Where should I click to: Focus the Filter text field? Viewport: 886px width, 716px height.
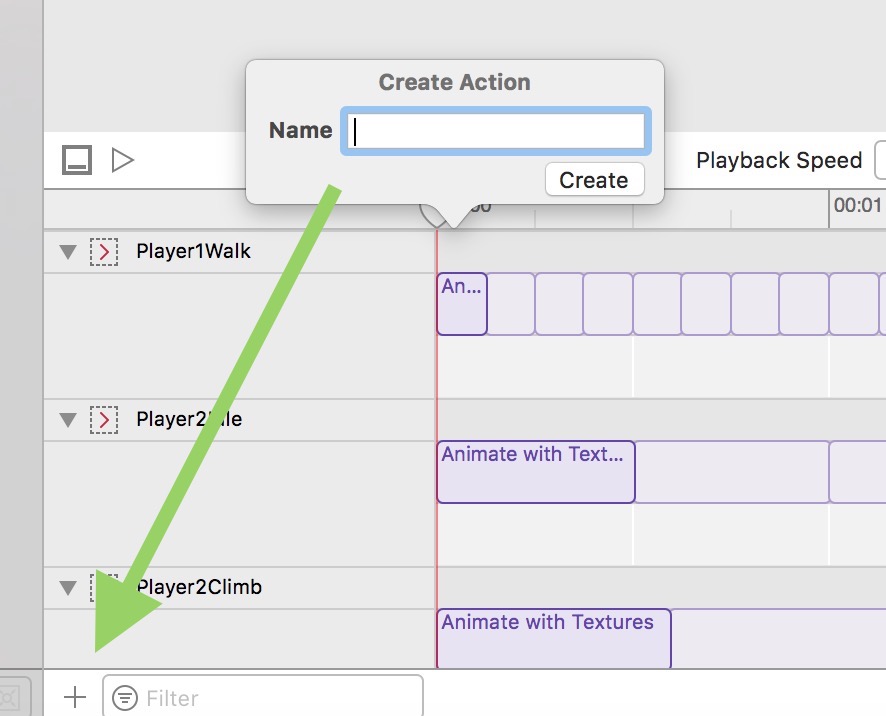point(280,697)
